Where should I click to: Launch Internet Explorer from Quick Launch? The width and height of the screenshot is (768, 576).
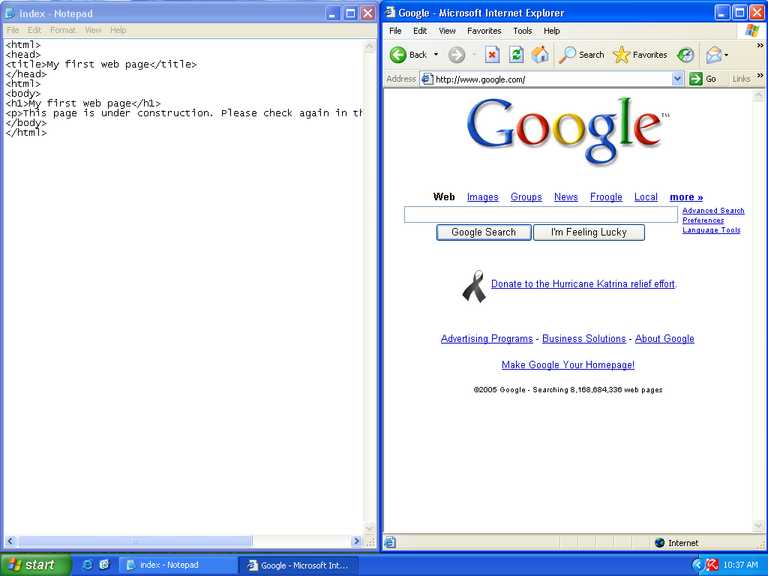(x=88, y=565)
